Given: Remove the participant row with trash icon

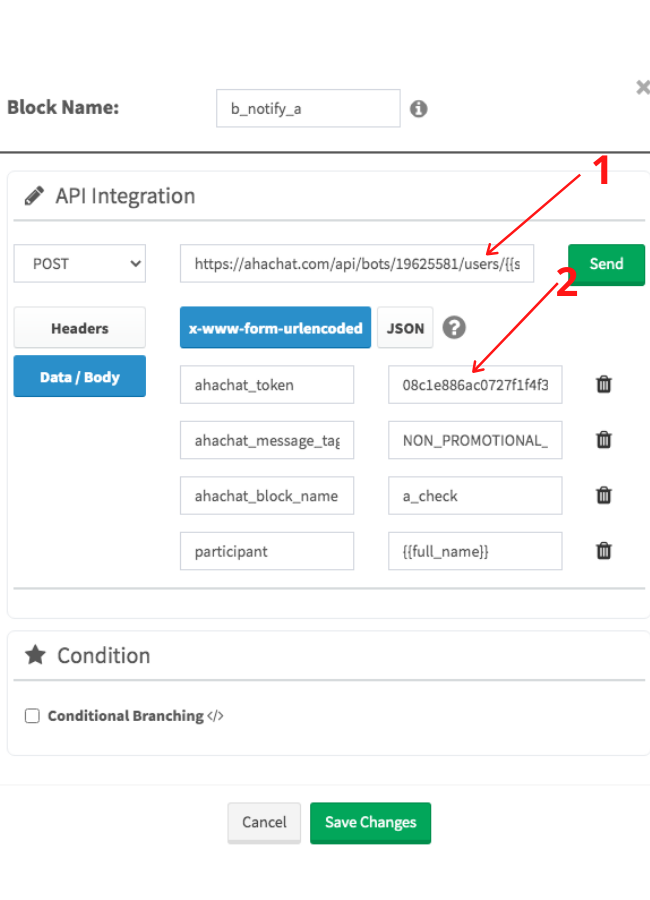Looking at the screenshot, I should tap(603, 550).
